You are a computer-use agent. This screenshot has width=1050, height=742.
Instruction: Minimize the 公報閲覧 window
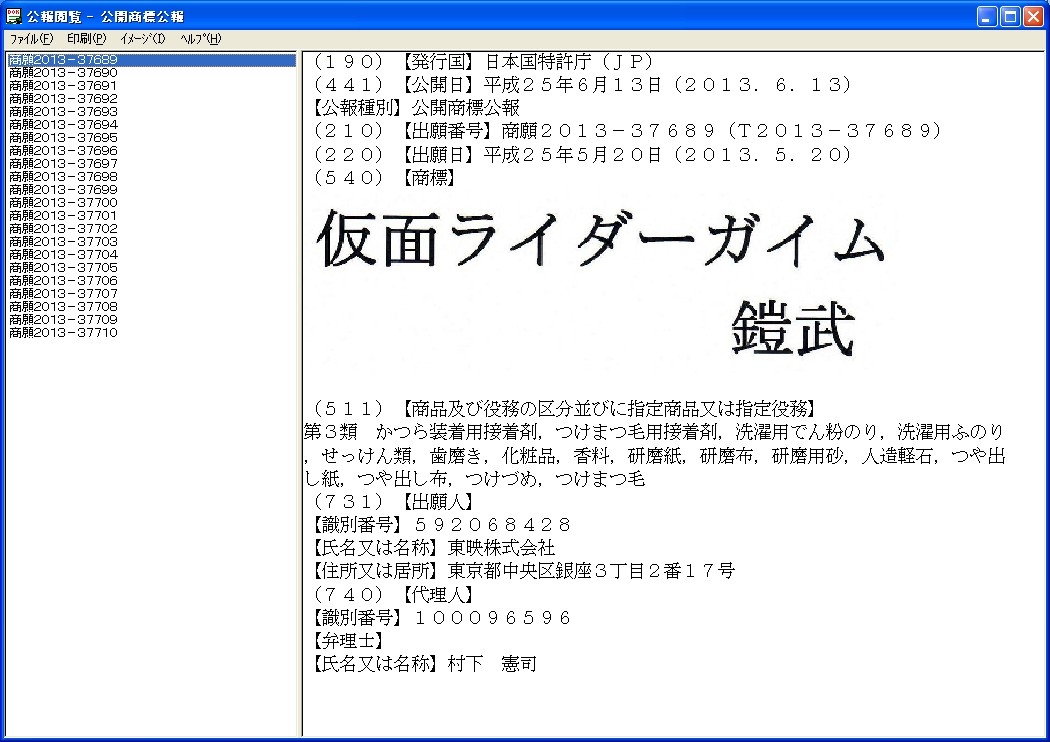[987, 17]
